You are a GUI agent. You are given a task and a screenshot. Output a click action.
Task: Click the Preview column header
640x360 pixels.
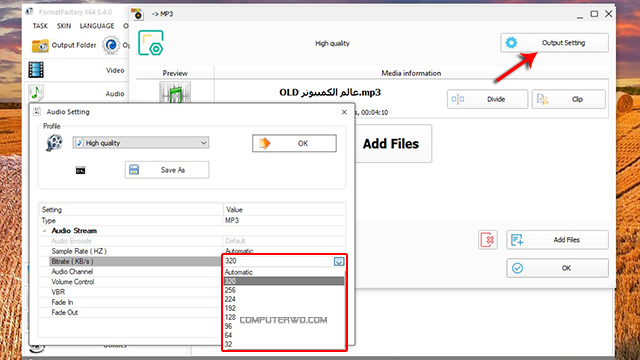pos(175,73)
